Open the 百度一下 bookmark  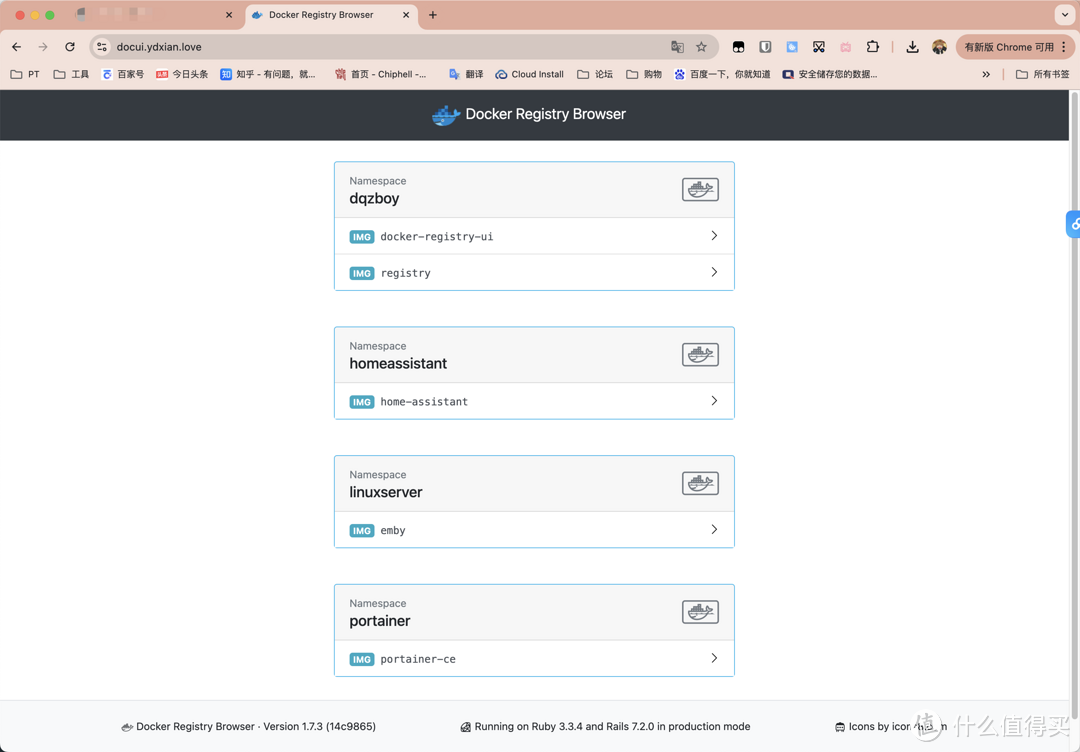pos(722,74)
